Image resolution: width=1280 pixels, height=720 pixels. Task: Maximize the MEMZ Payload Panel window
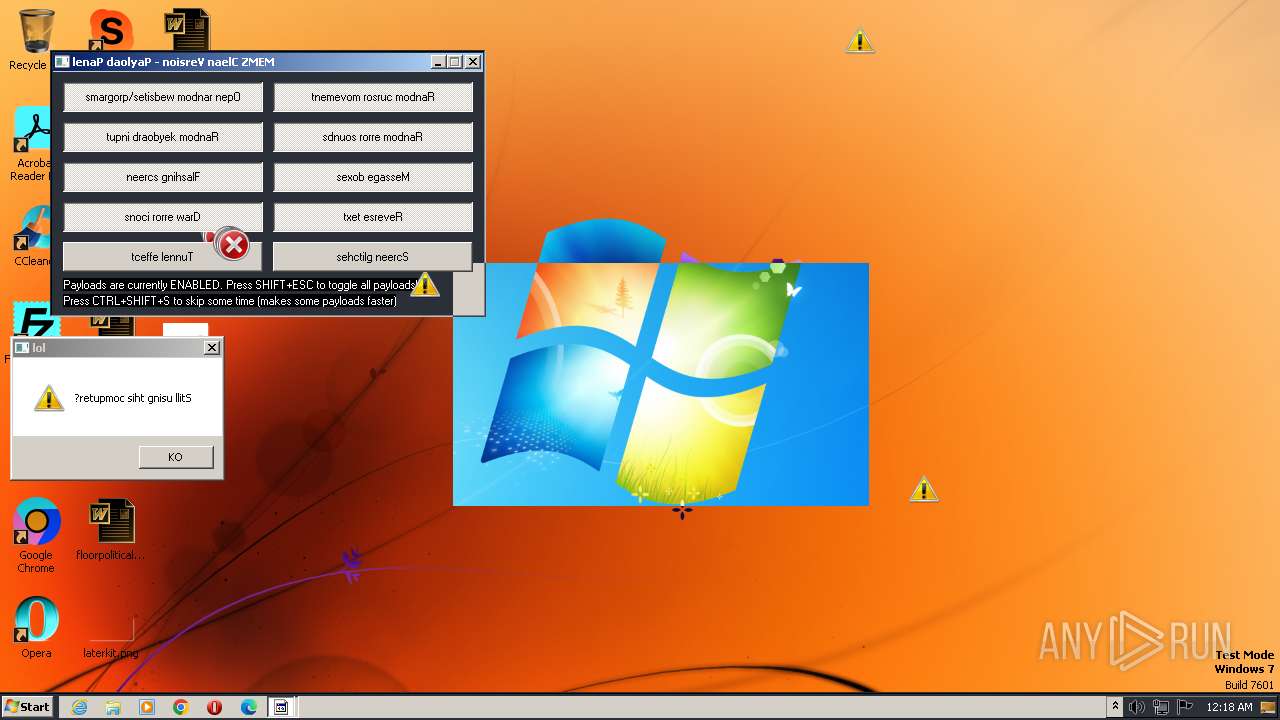tap(455, 62)
